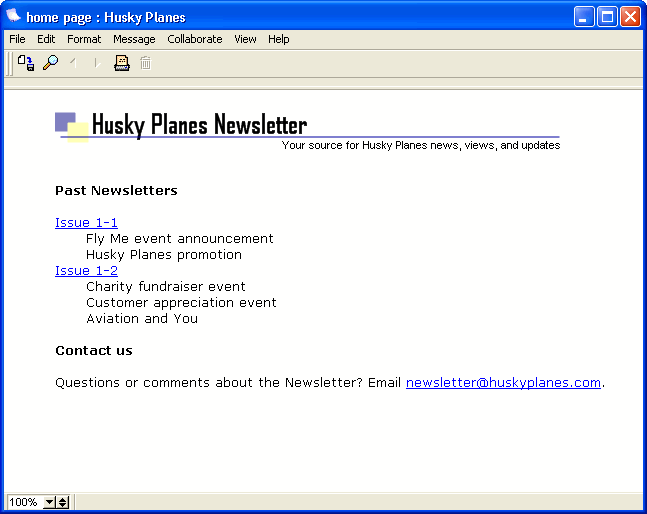Click the magnifying glass Find icon
647x514 pixels.
coord(50,63)
